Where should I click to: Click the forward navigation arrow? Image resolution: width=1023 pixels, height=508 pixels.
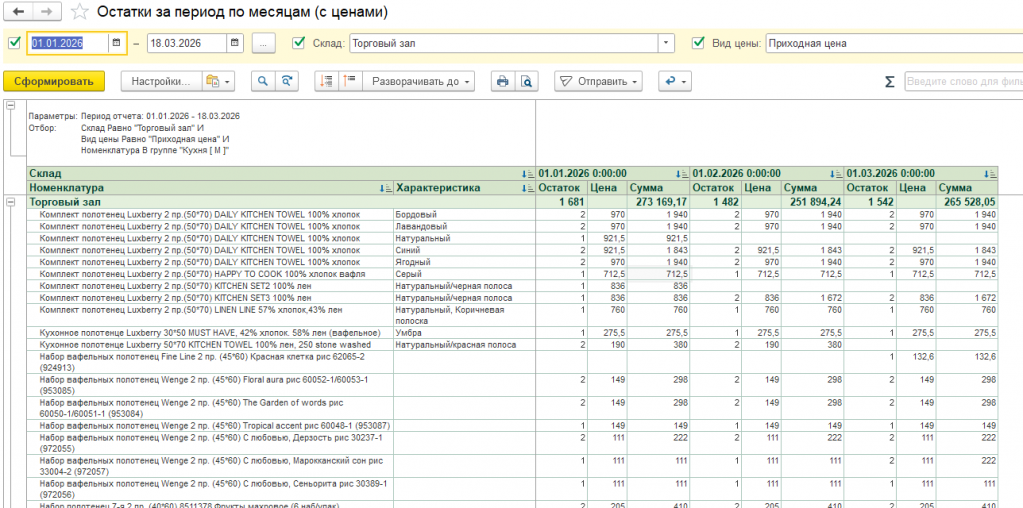click(45, 13)
